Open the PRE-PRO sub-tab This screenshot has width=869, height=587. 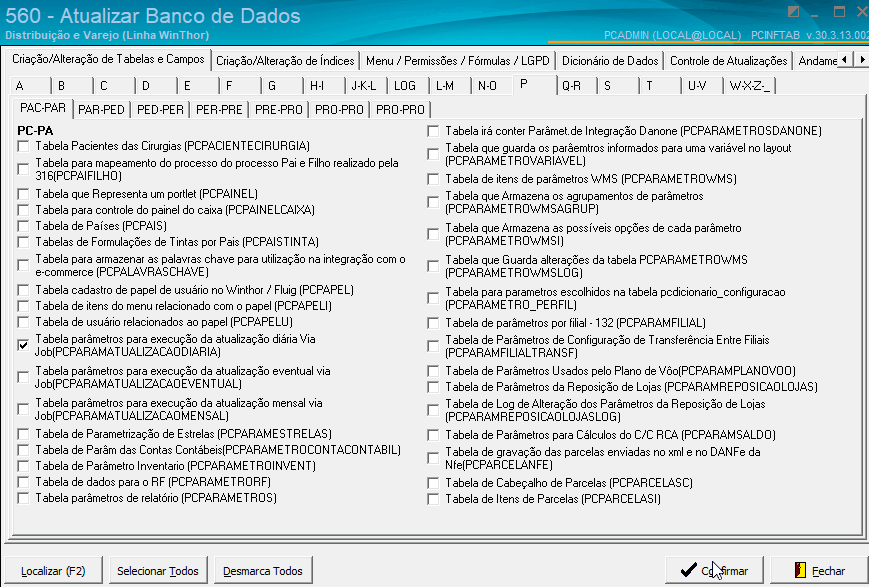[x=279, y=110]
